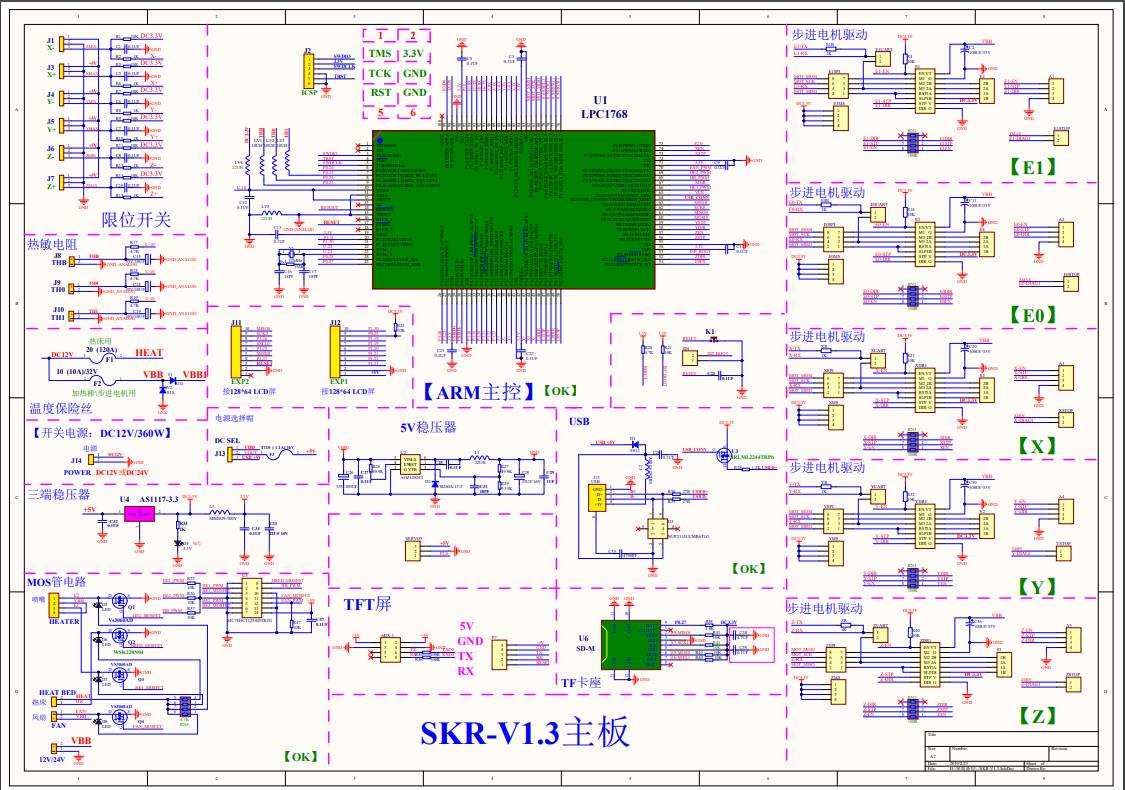Click the 电源选择帽 label
The width and height of the screenshot is (1125, 790).
pos(234,417)
